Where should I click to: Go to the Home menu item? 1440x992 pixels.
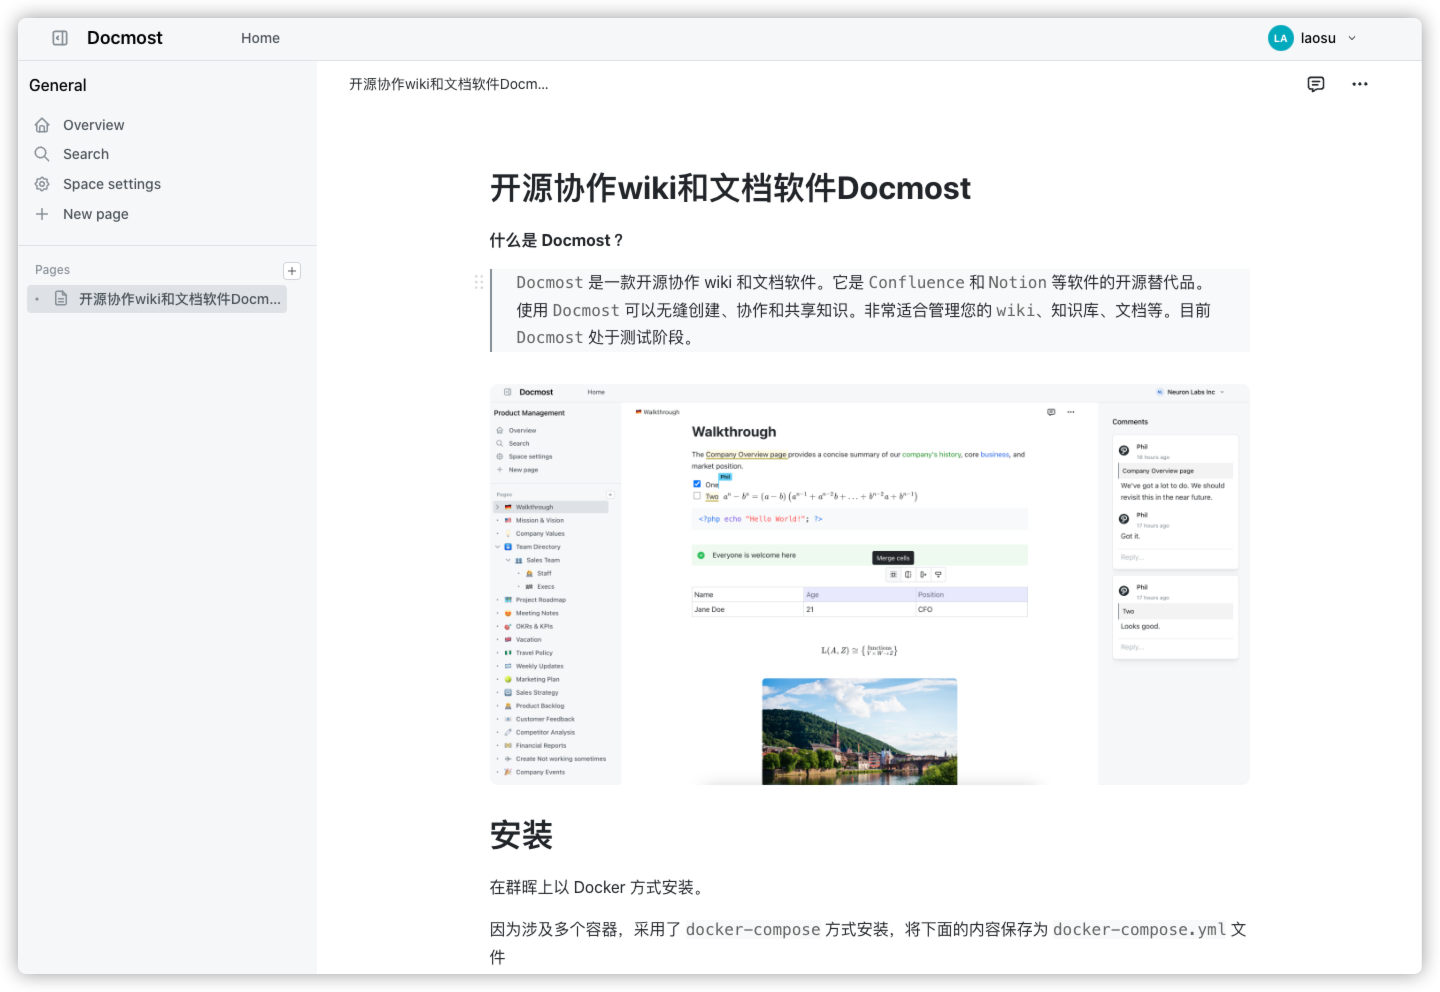pyautogui.click(x=260, y=38)
